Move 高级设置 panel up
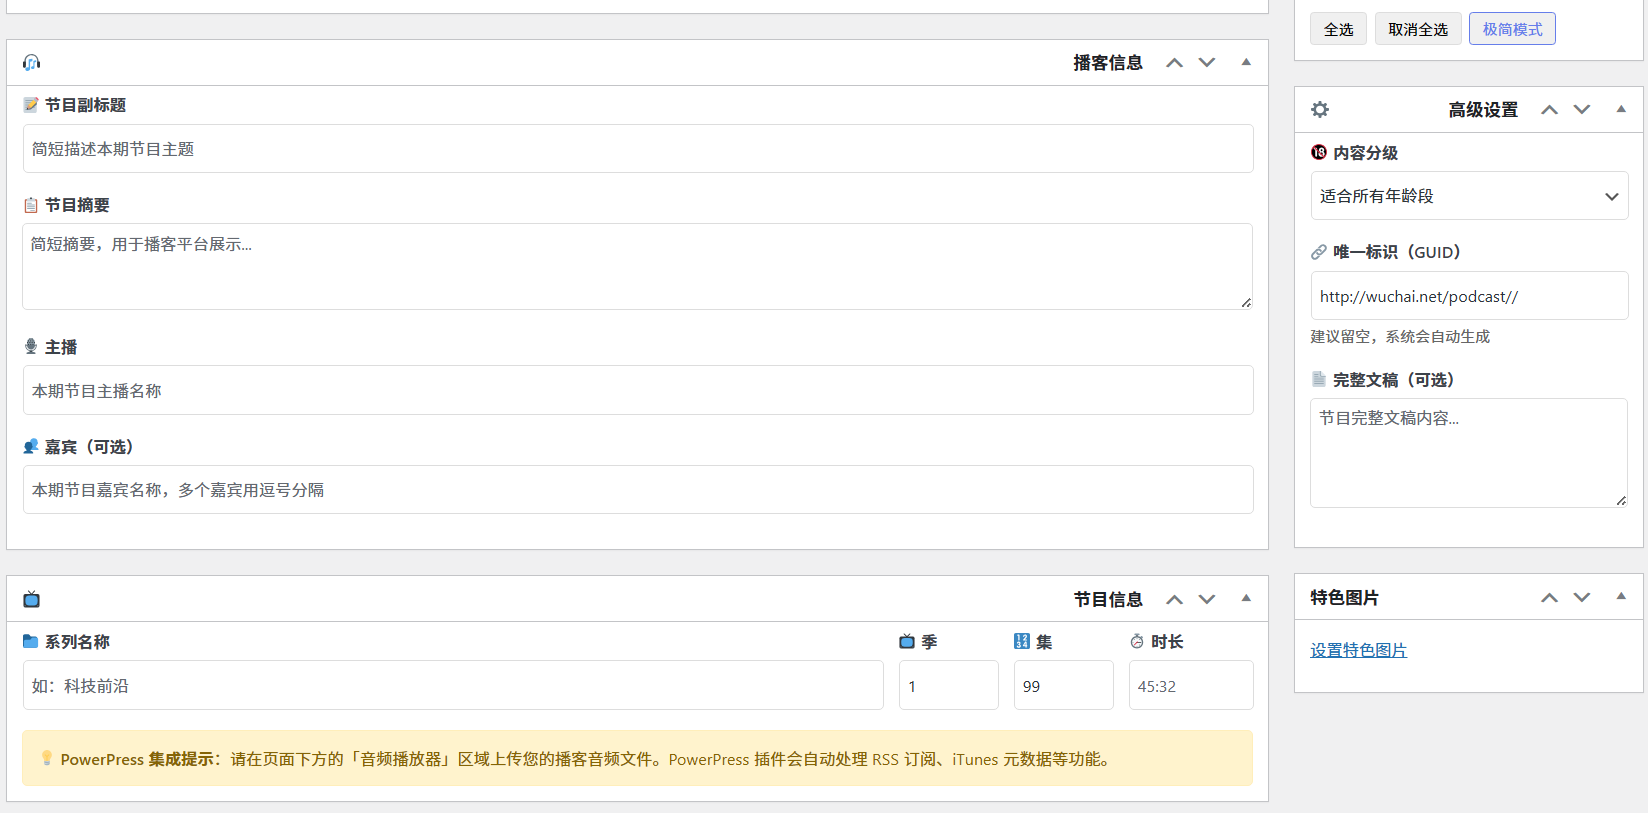This screenshot has height=813, width=1648. 1550,110
